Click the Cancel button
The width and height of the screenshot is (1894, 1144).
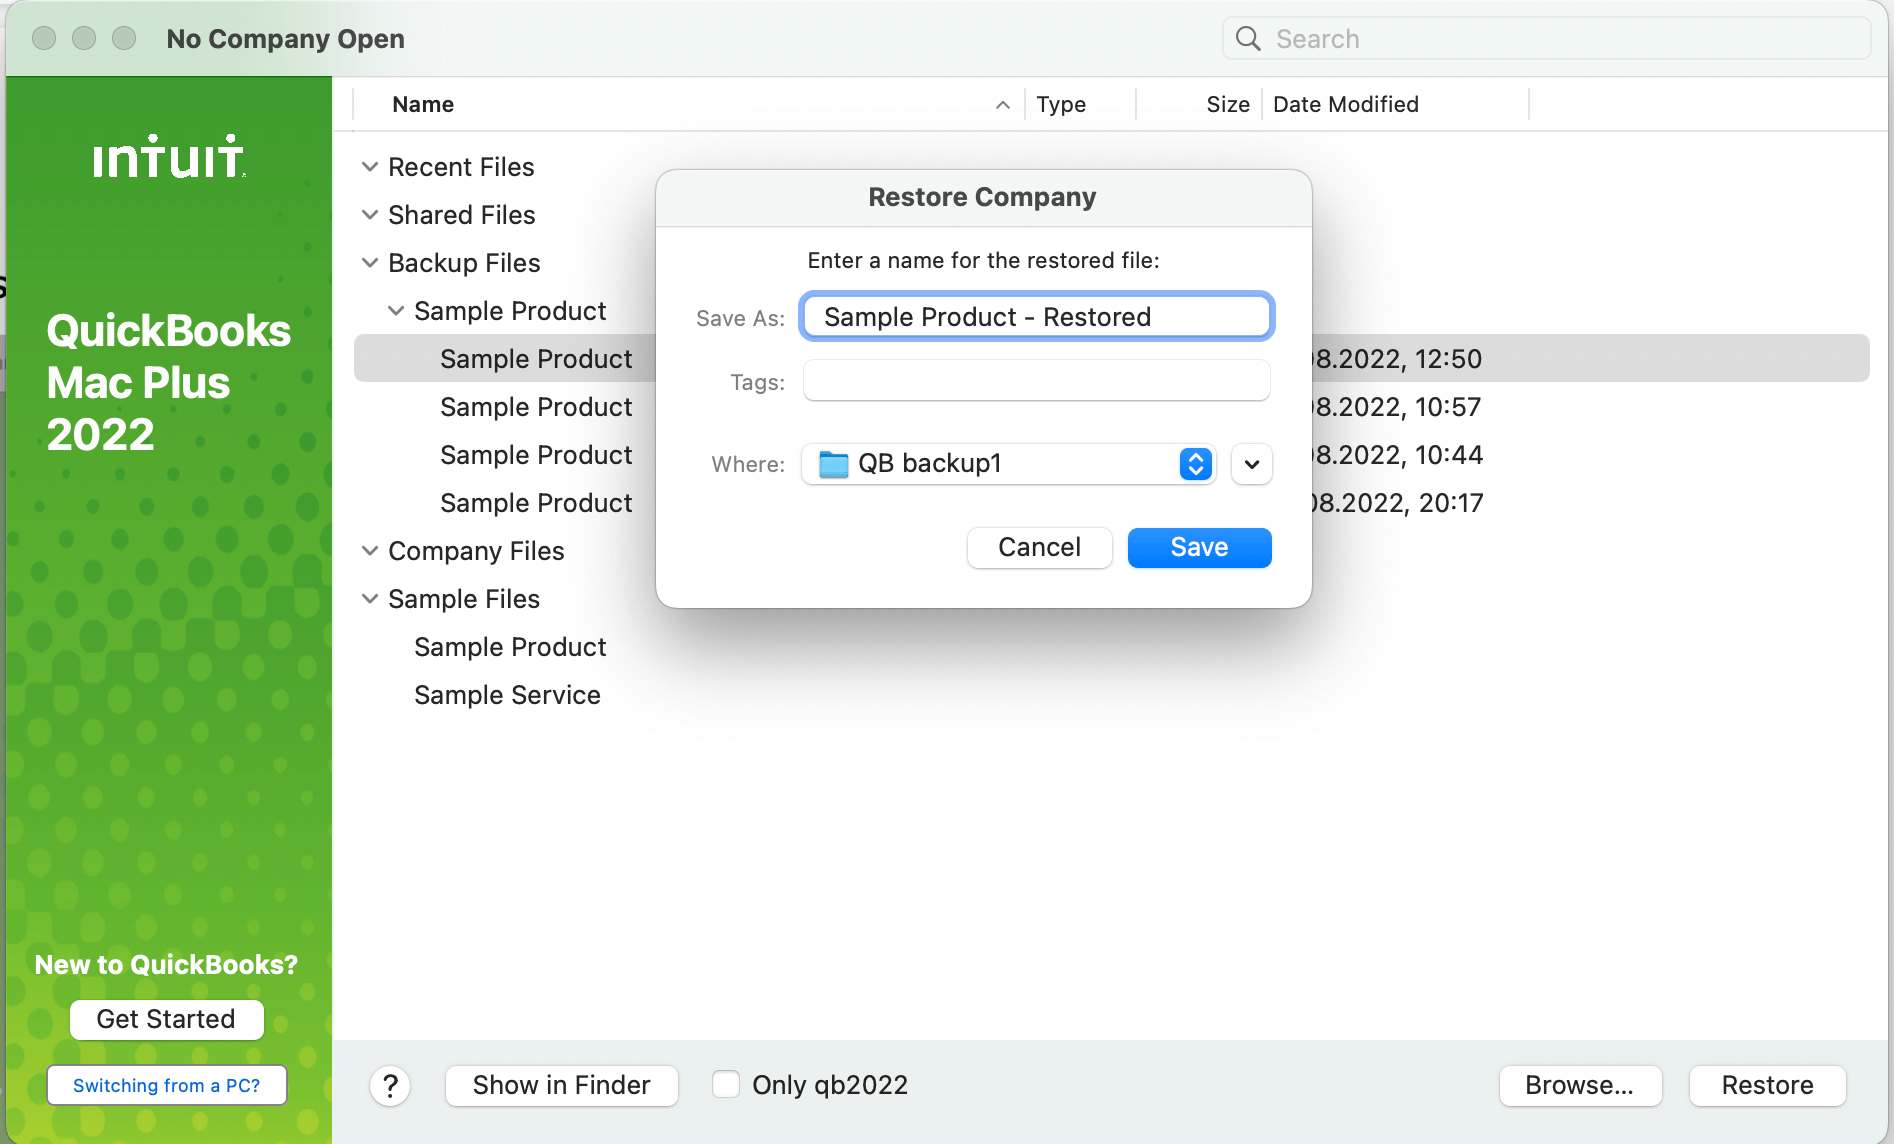click(1039, 547)
